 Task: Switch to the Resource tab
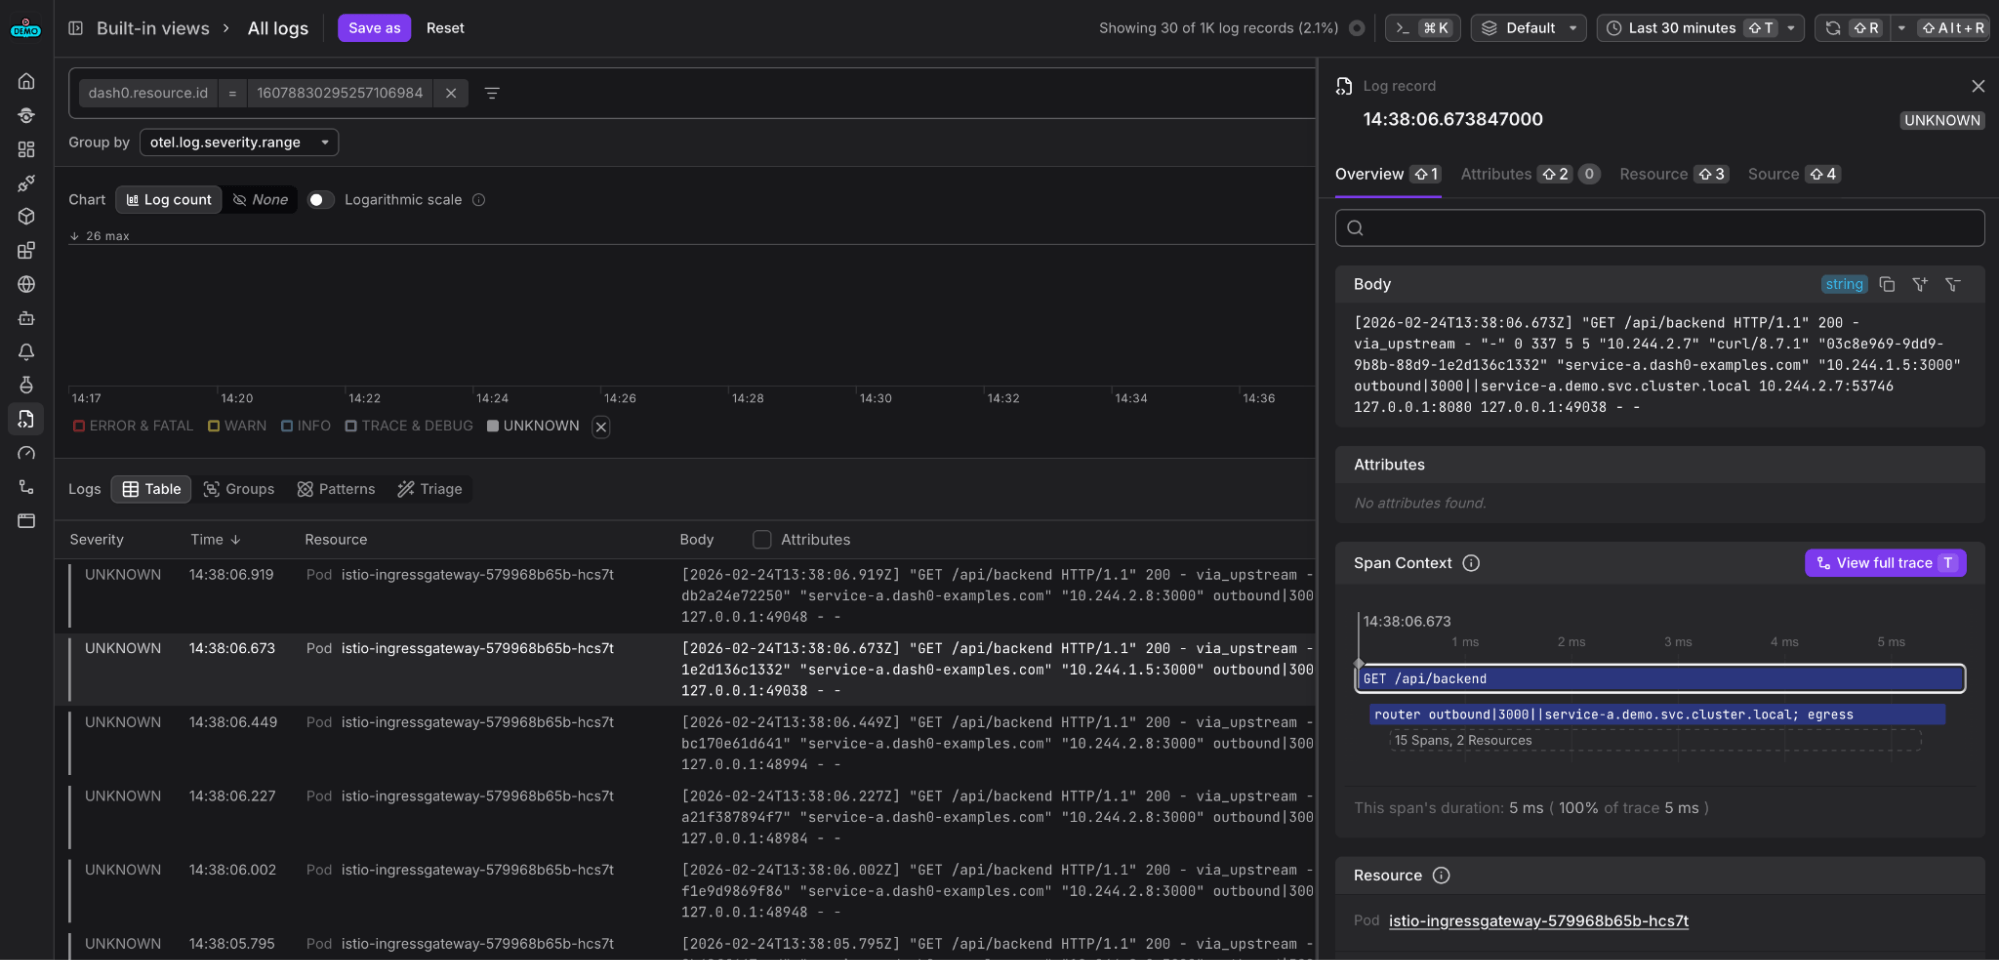[1674, 174]
